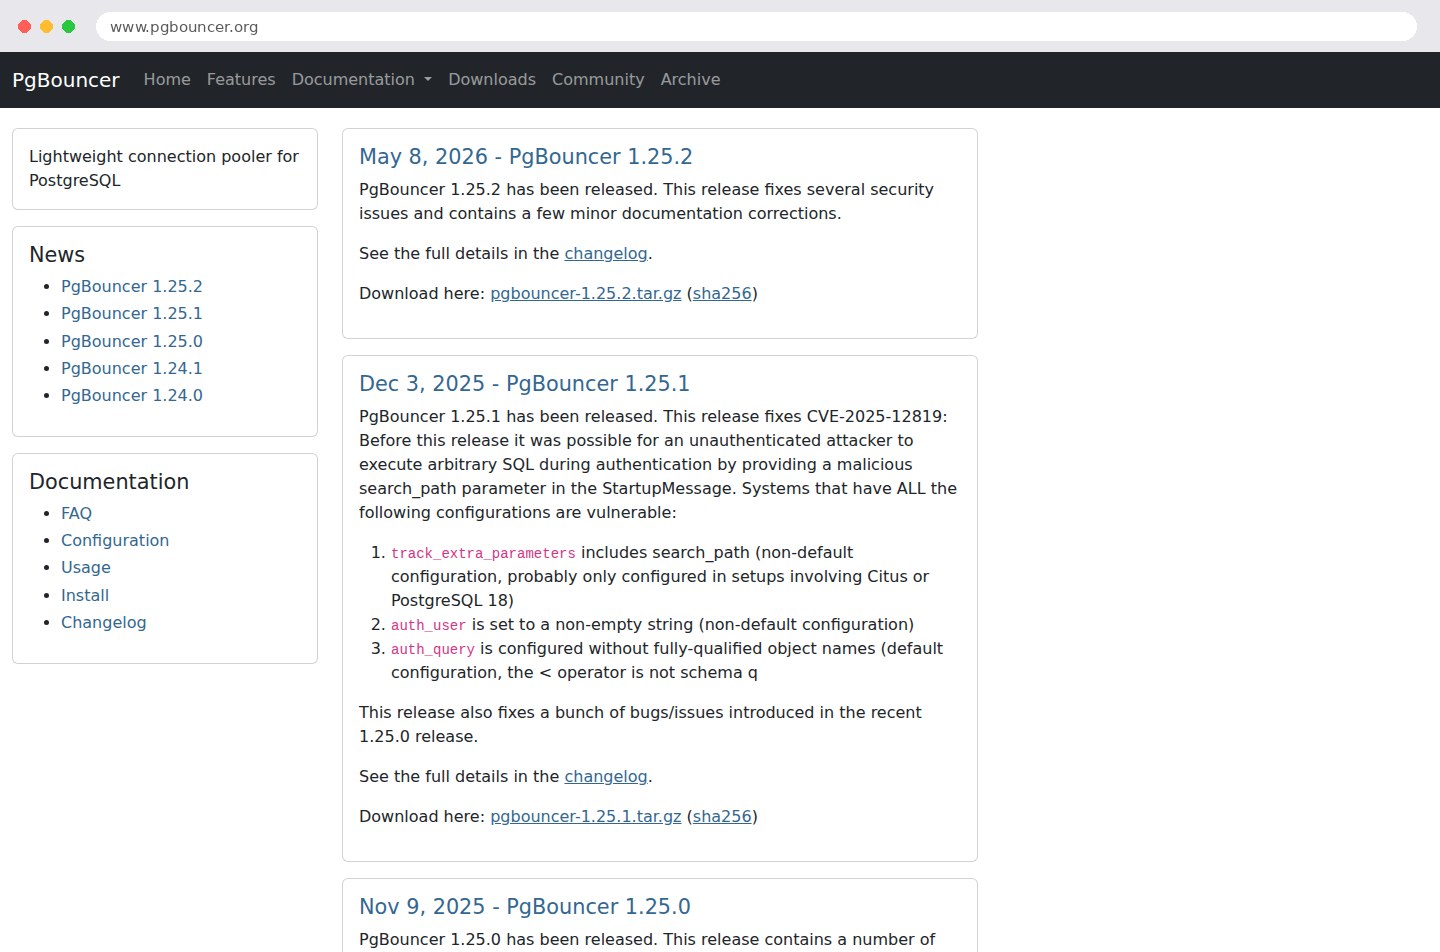Open sha256 link for 1.25.2 tarball

pyautogui.click(x=722, y=294)
